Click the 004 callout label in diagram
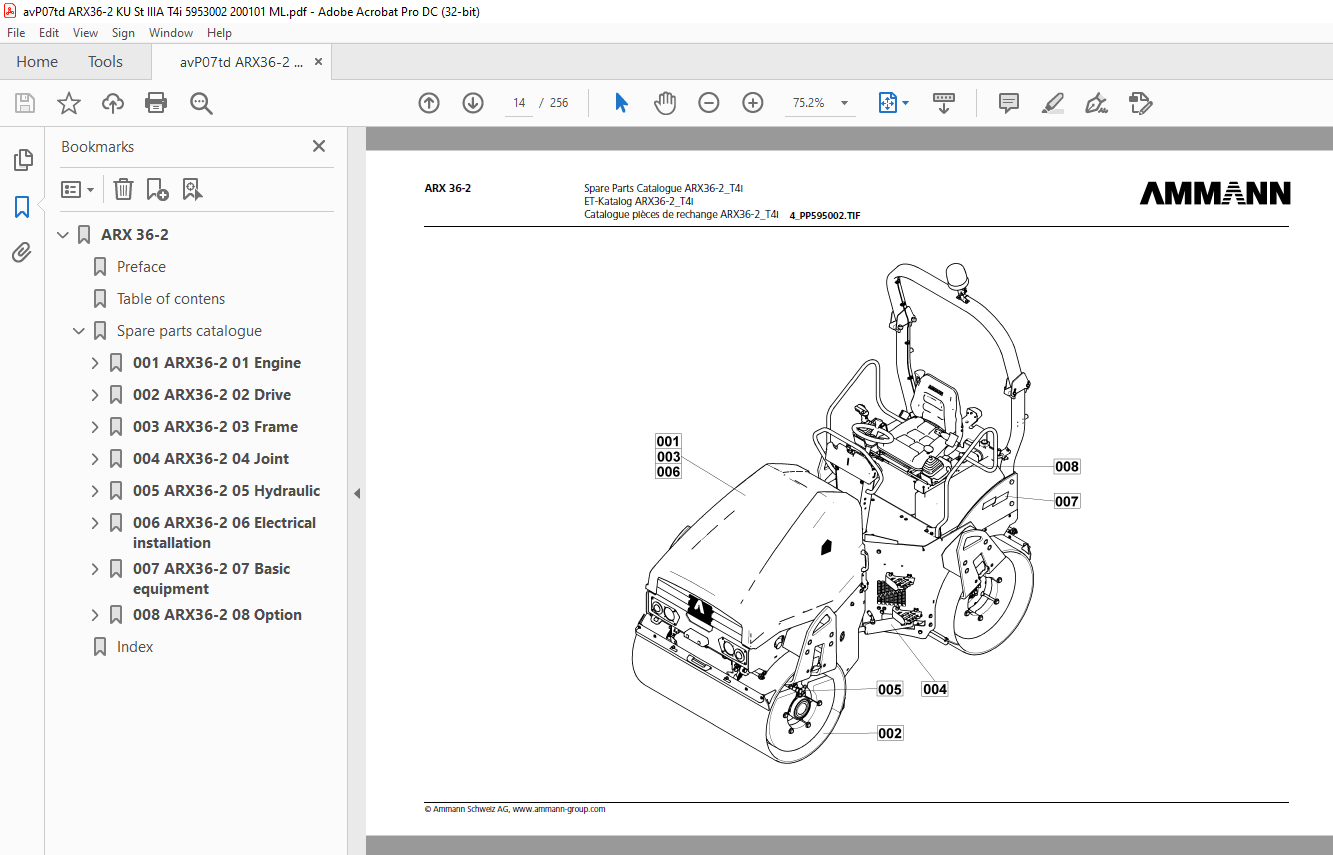This screenshot has width=1333, height=855. [x=935, y=689]
